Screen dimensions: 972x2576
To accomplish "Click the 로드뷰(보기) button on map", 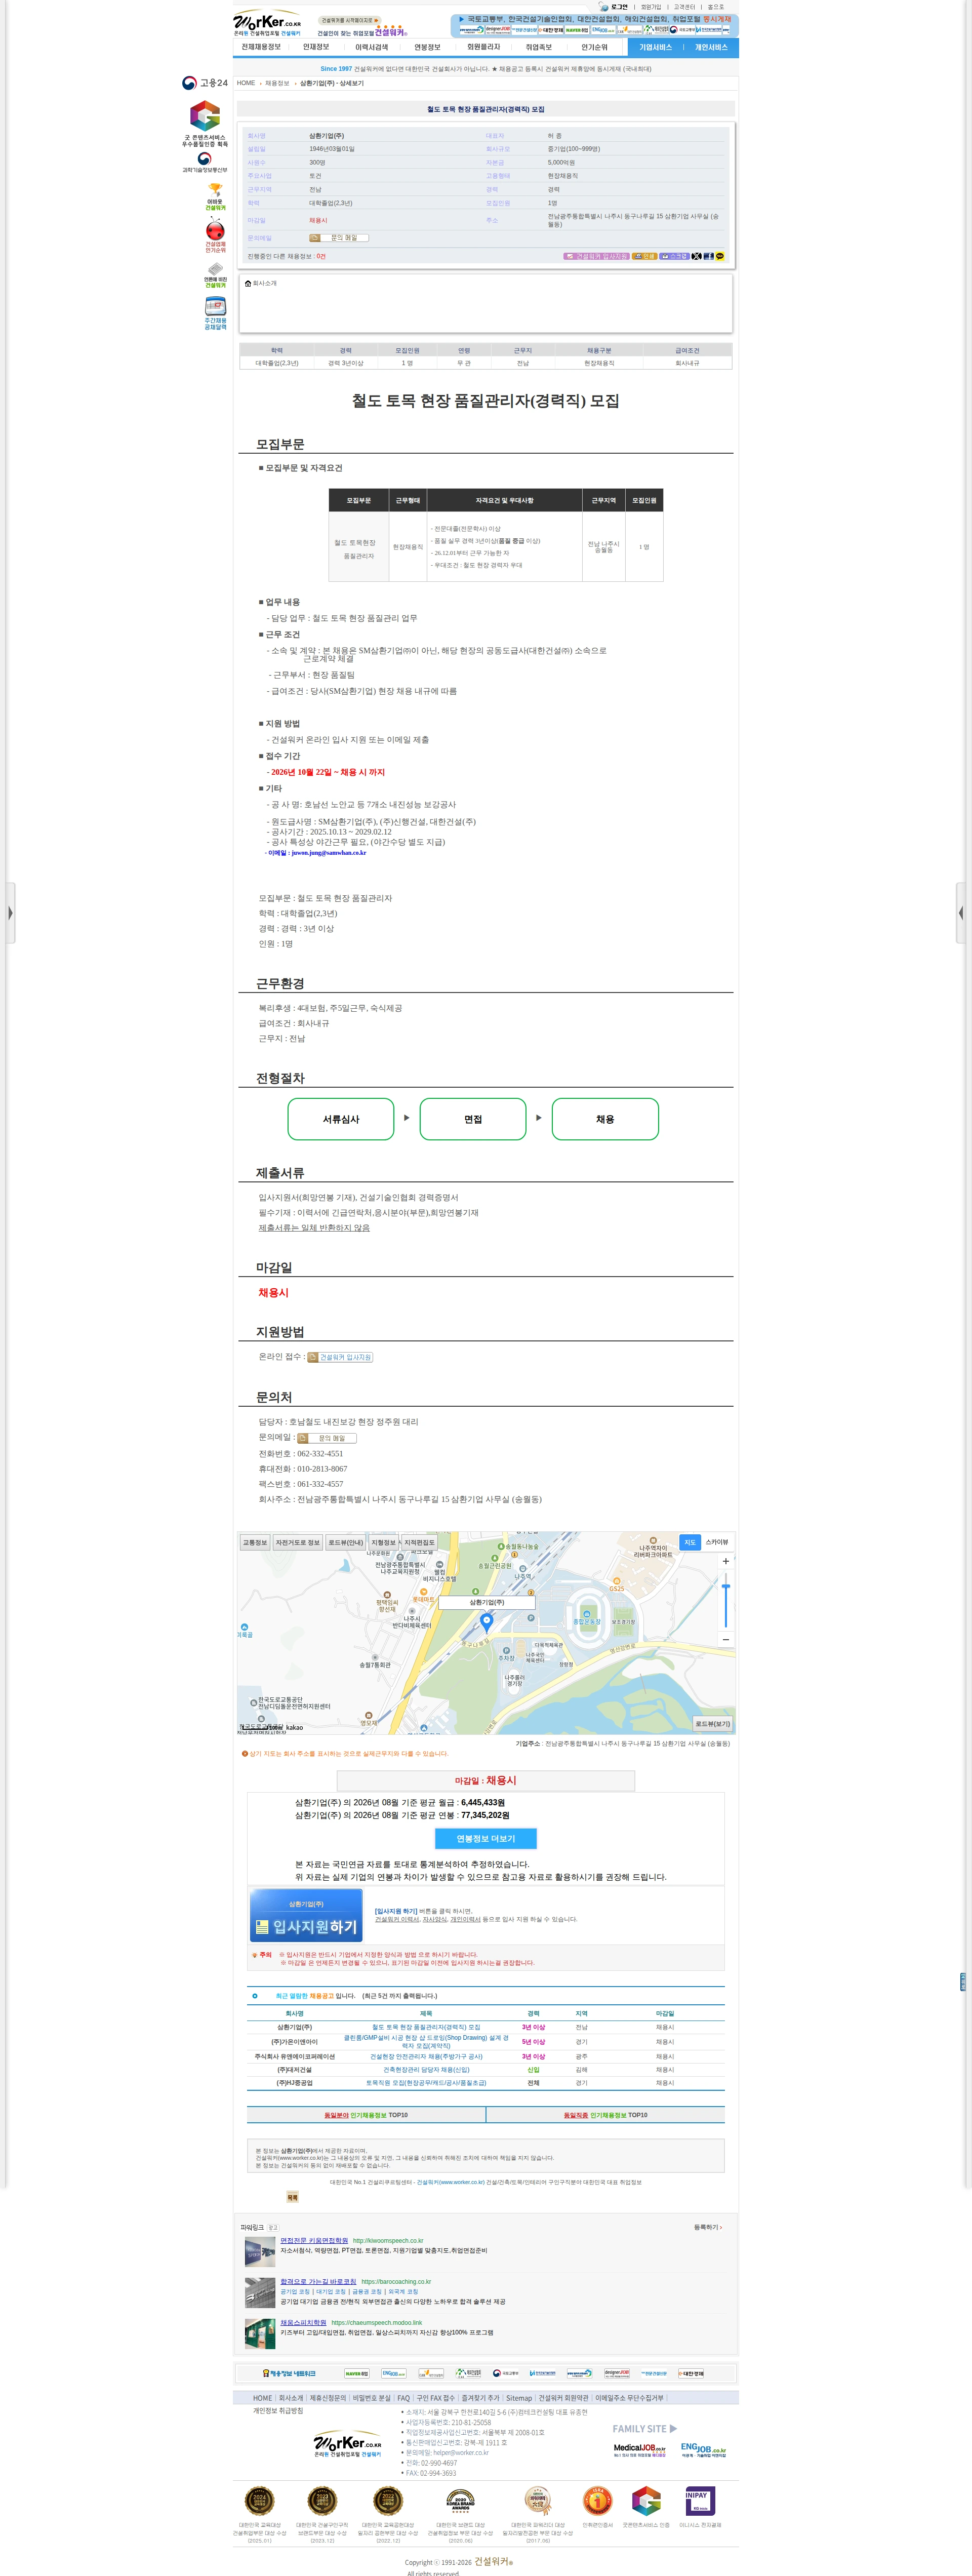I will pos(713,1723).
